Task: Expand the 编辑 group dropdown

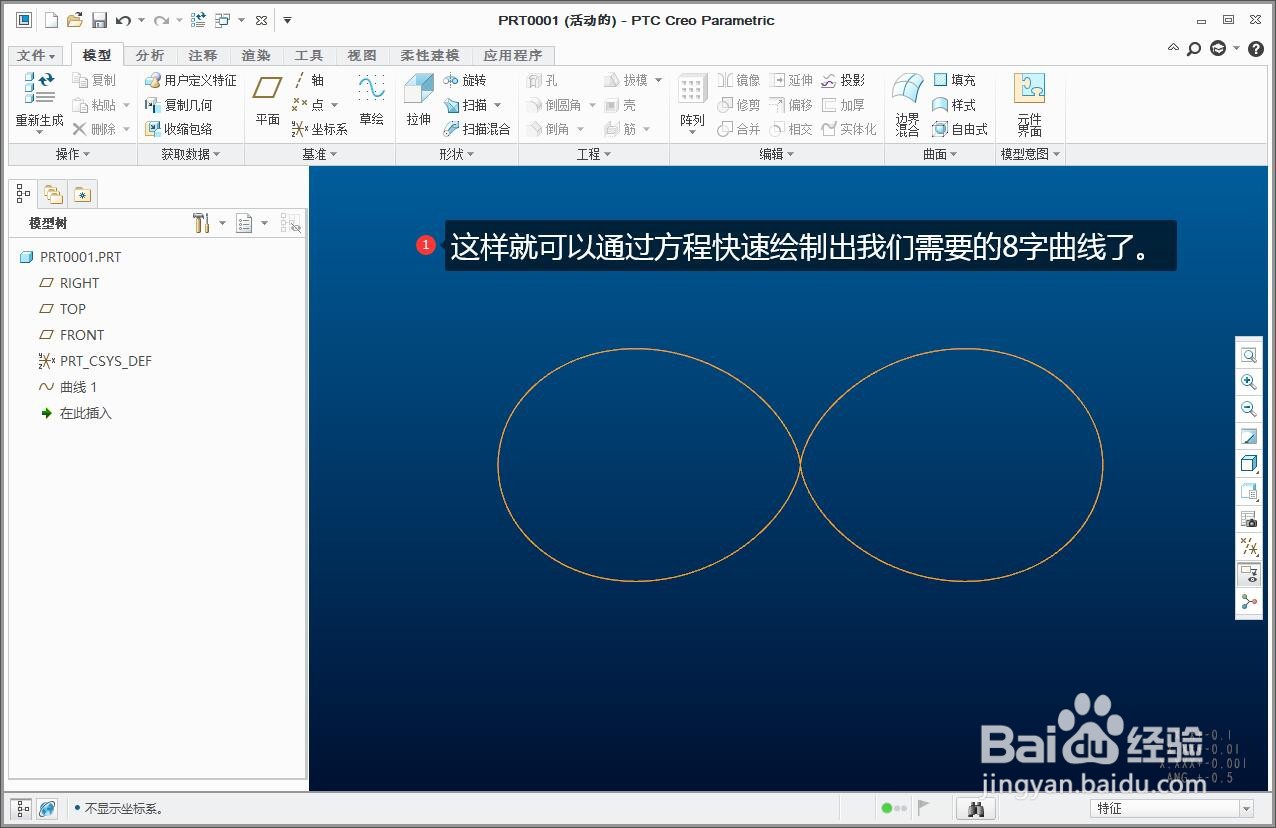Action: (x=777, y=154)
